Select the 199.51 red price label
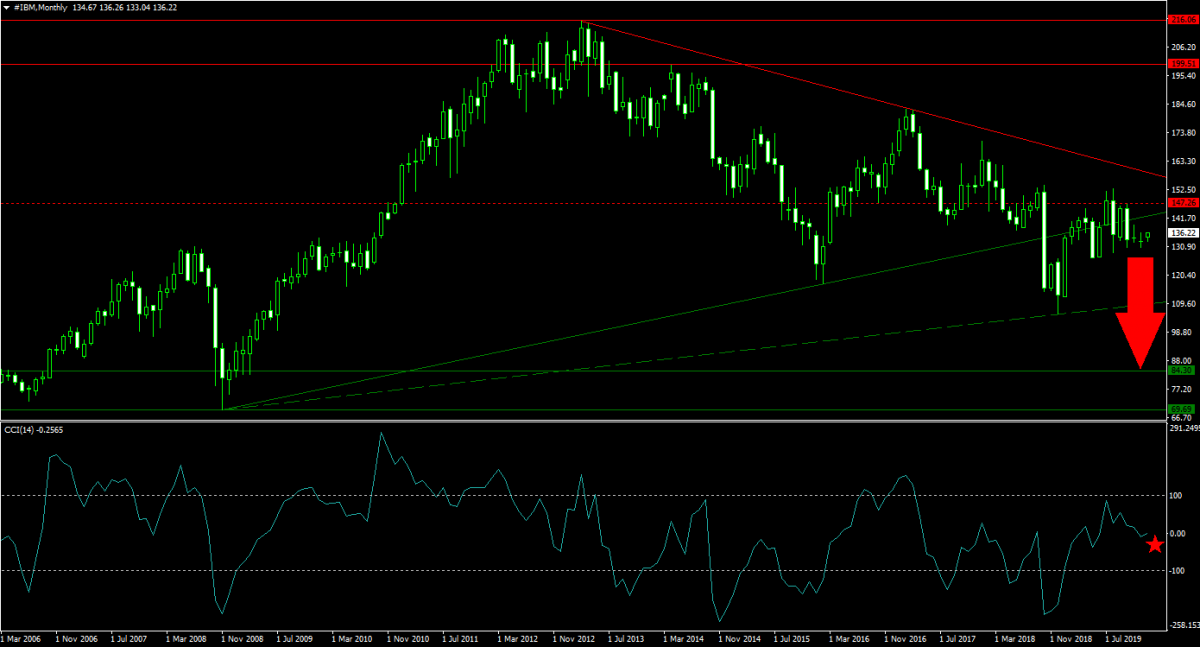Image resolution: width=1200 pixels, height=647 pixels. (1182, 64)
